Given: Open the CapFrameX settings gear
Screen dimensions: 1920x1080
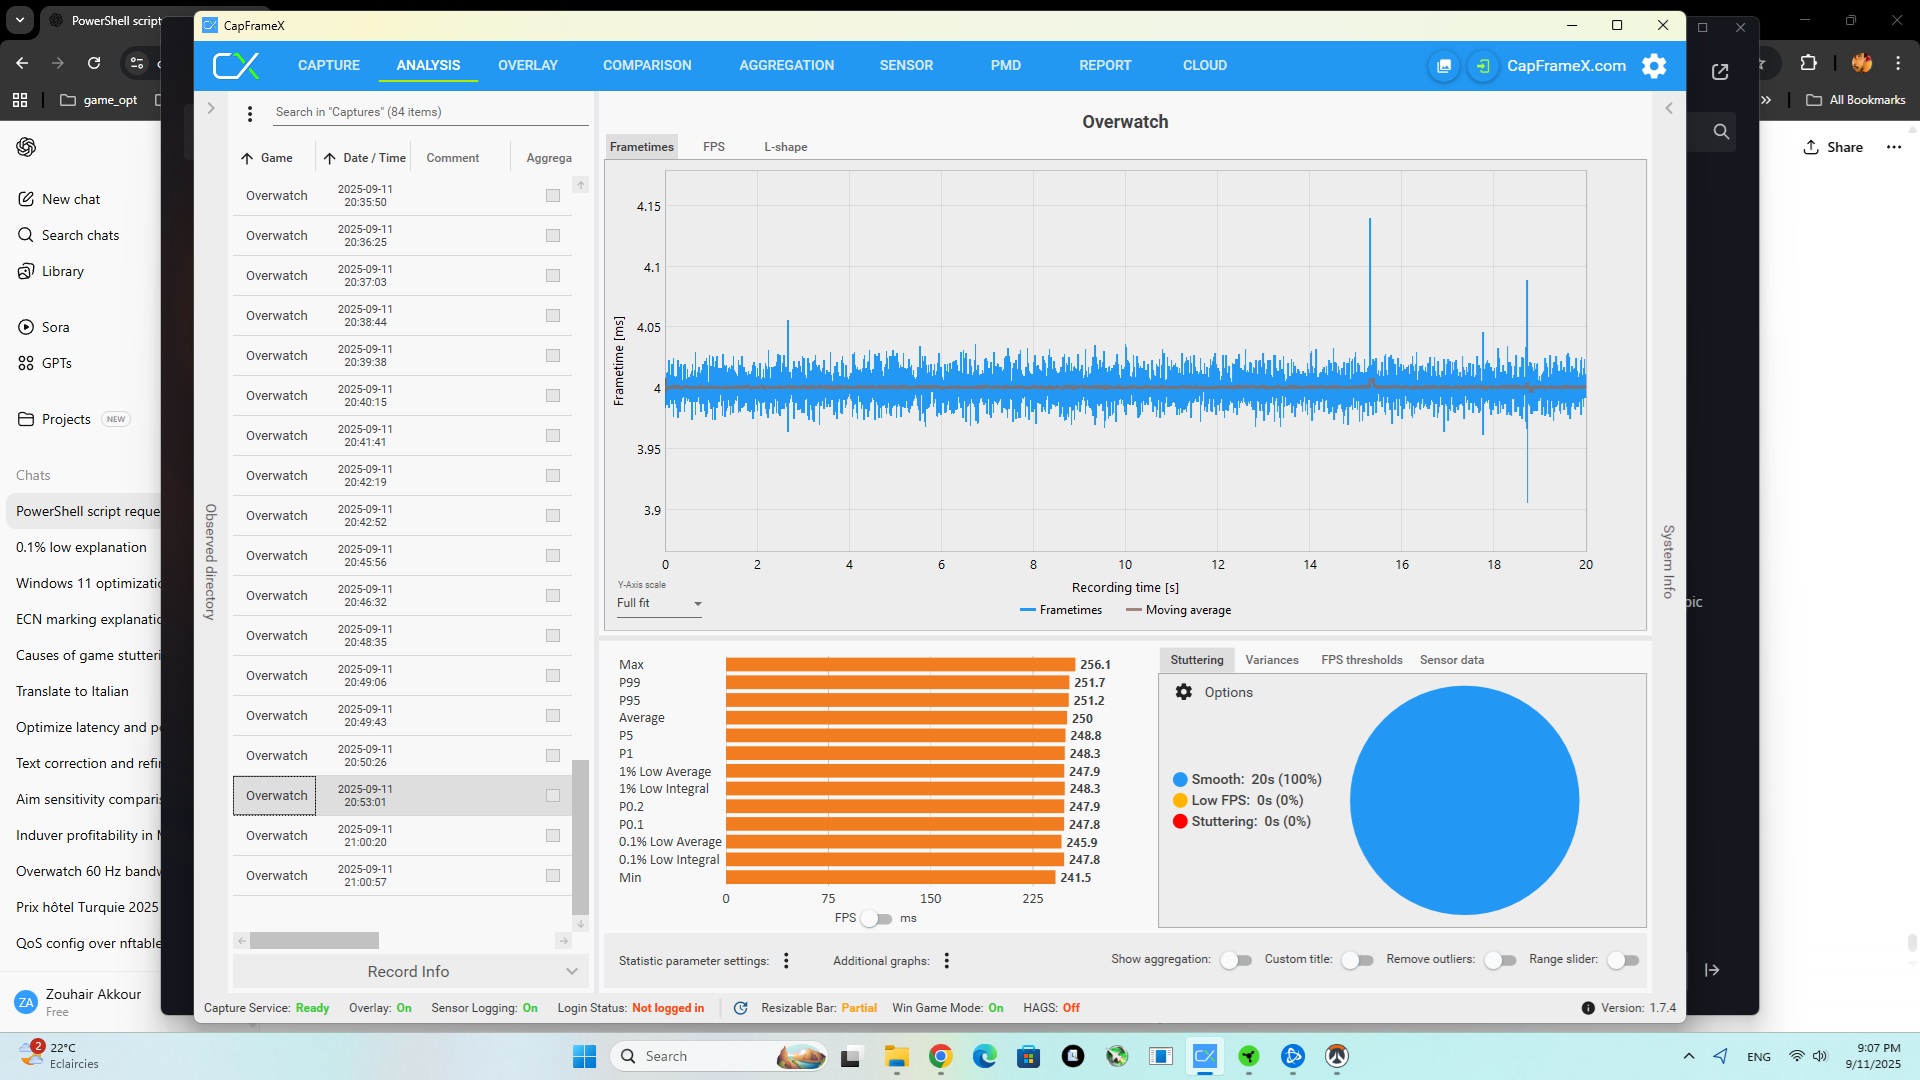Looking at the screenshot, I should pyautogui.click(x=1654, y=66).
